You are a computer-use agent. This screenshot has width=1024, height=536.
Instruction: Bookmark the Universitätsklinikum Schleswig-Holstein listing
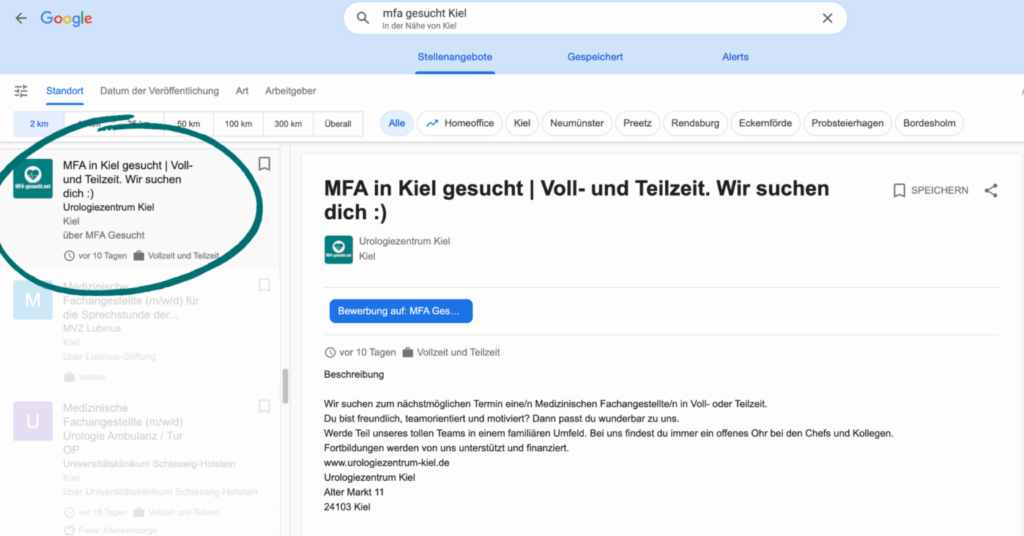coord(264,407)
